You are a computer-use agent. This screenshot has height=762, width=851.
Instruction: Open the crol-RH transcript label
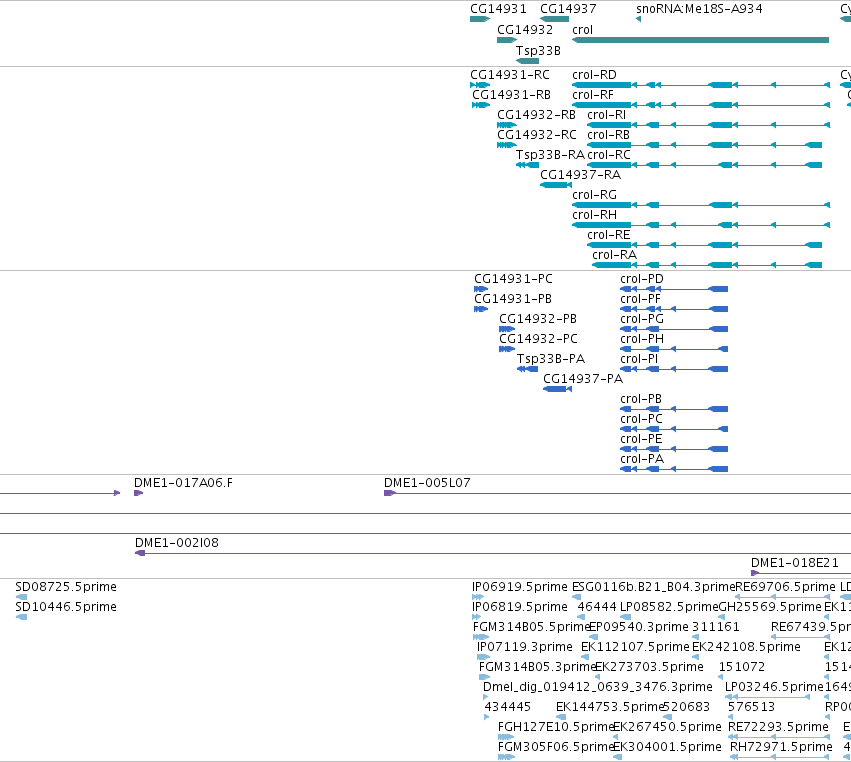click(x=594, y=215)
